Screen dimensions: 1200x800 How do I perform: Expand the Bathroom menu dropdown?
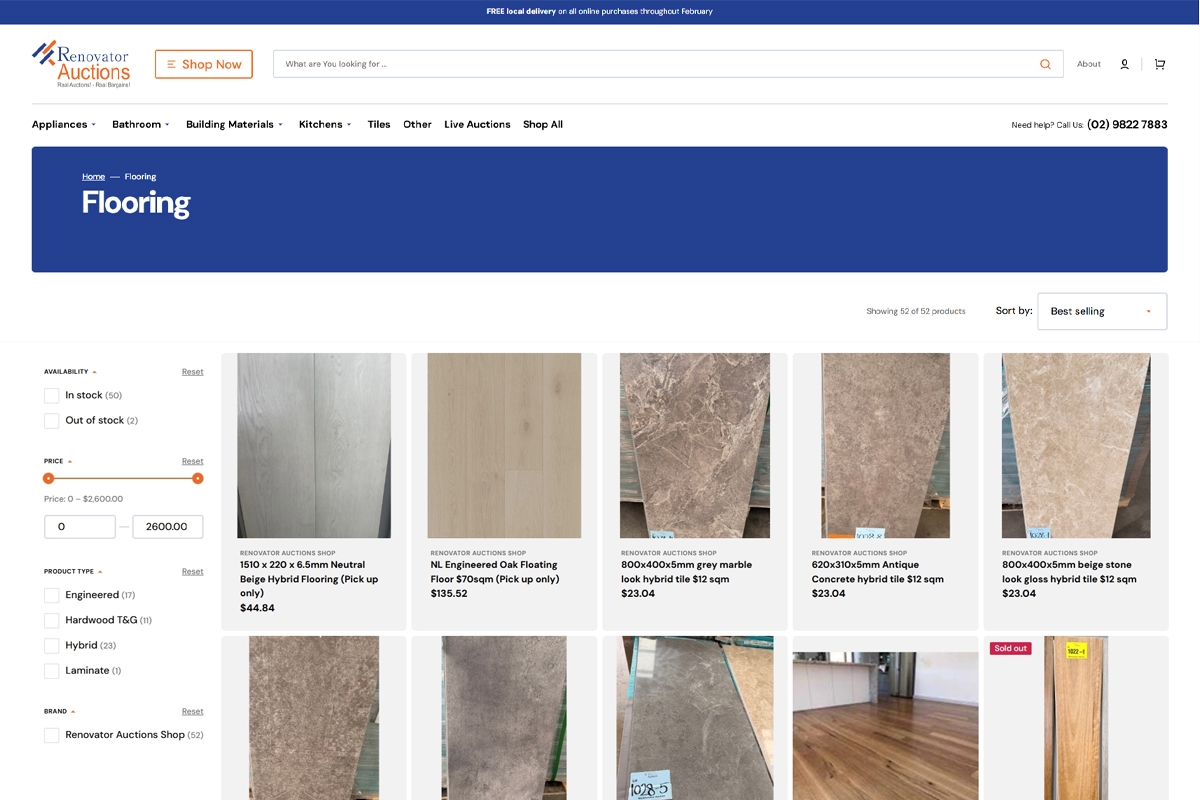141,124
